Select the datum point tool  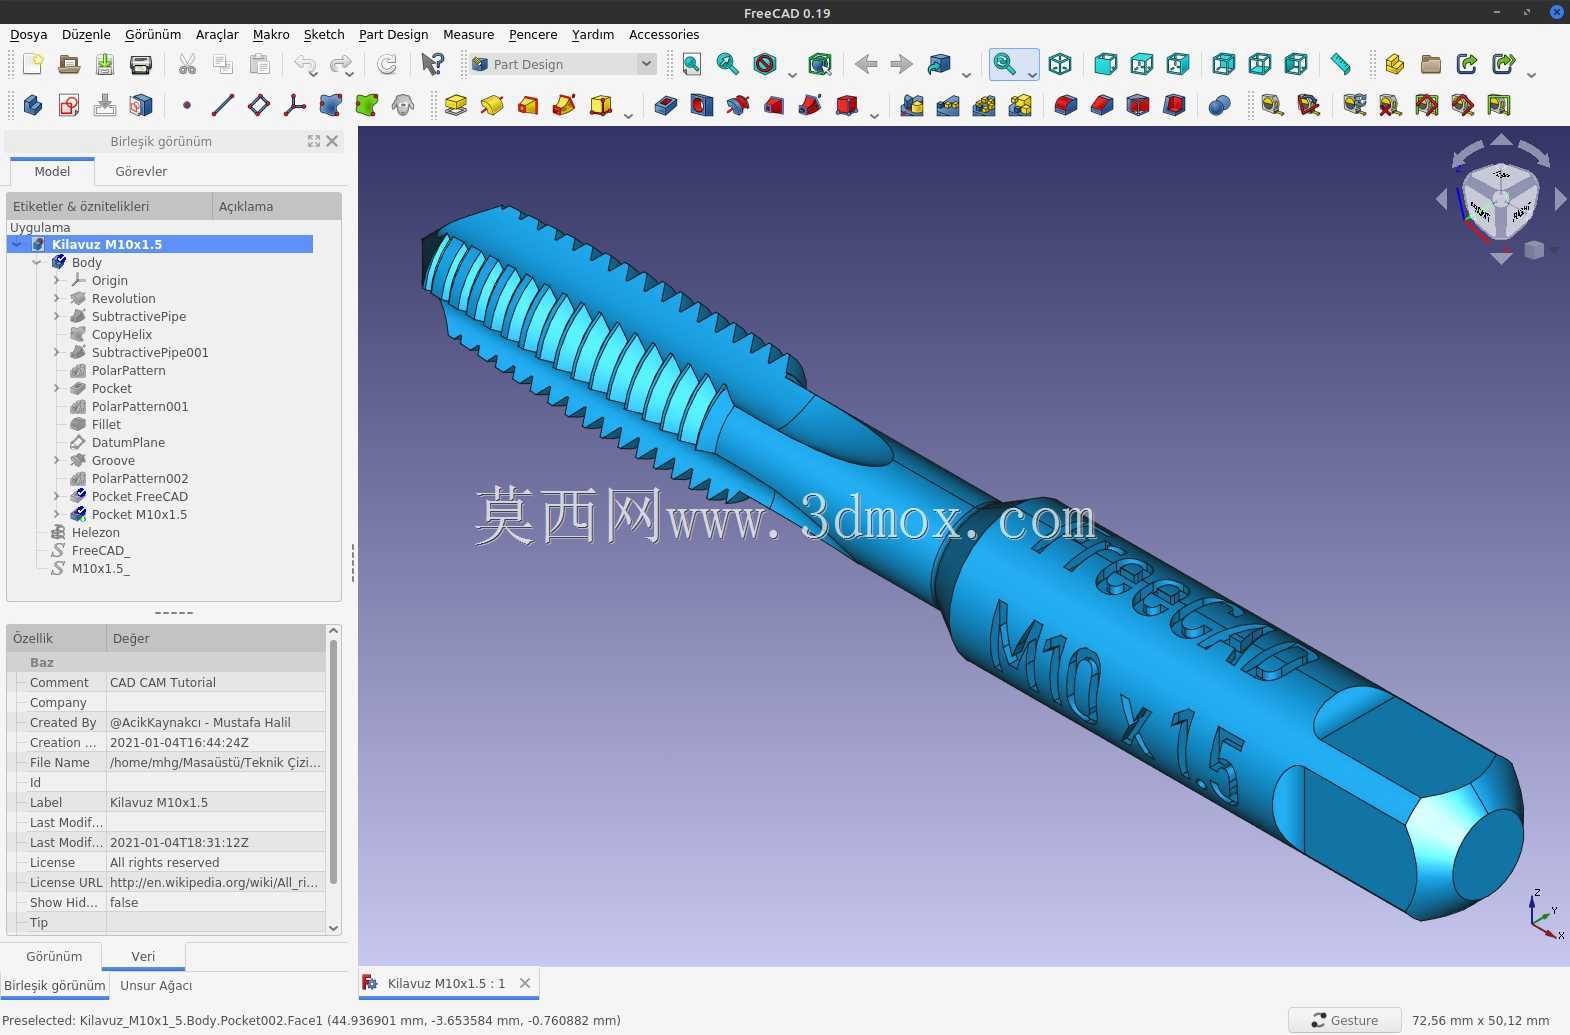[x=187, y=105]
